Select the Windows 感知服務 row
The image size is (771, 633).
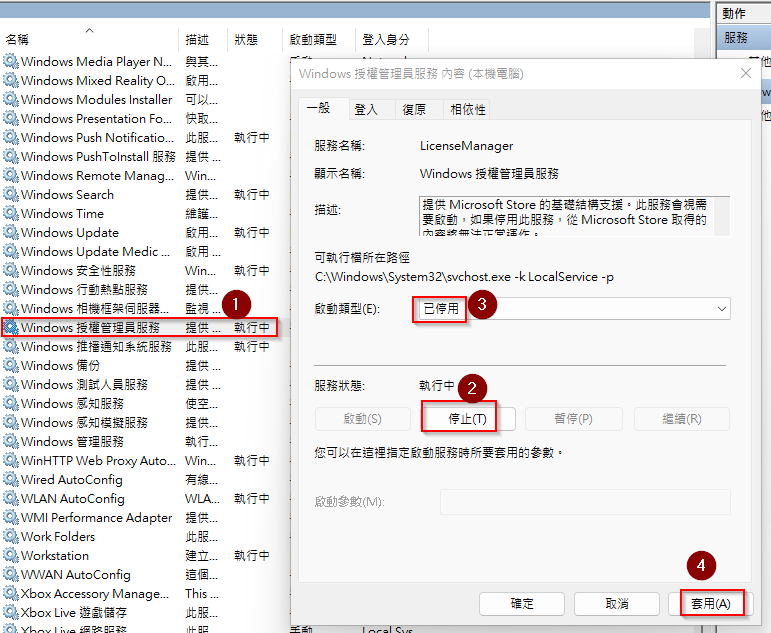pyautogui.click(x=143, y=403)
